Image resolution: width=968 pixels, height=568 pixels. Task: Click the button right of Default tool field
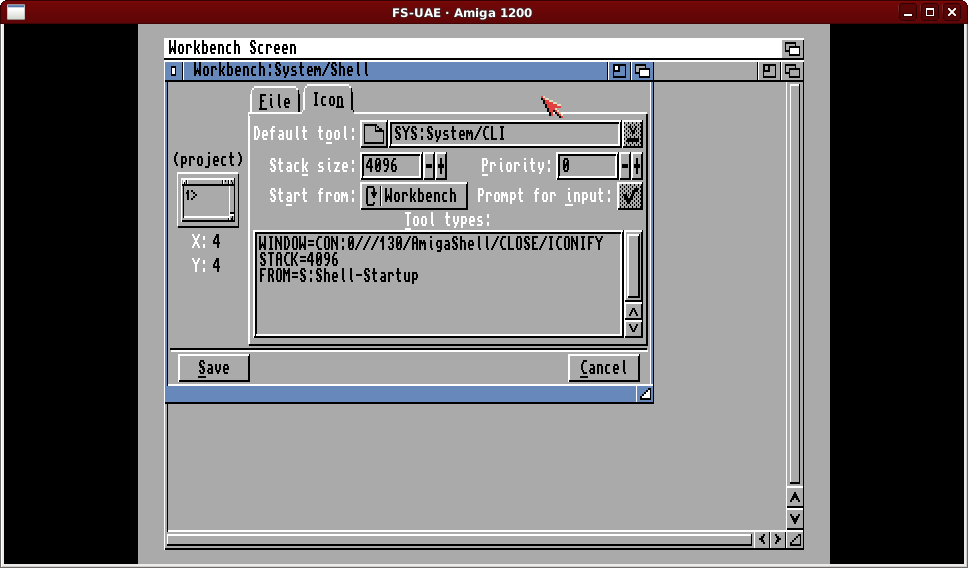(632, 134)
